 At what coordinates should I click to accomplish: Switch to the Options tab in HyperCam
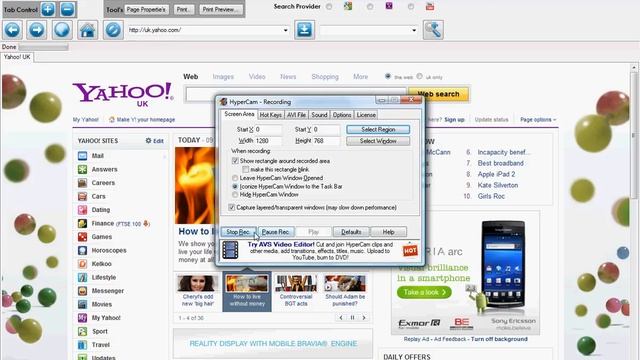pos(342,115)
